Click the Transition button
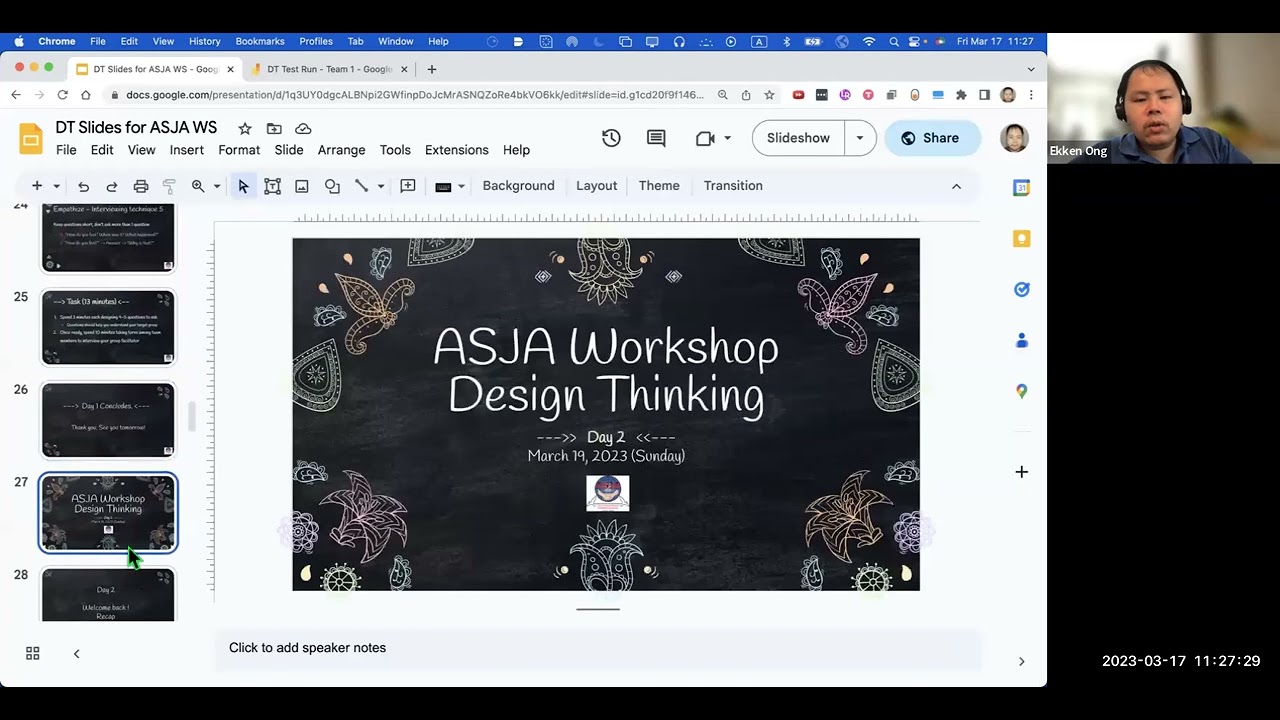This screenshot has width=1280, height=720. coord(733,186)
